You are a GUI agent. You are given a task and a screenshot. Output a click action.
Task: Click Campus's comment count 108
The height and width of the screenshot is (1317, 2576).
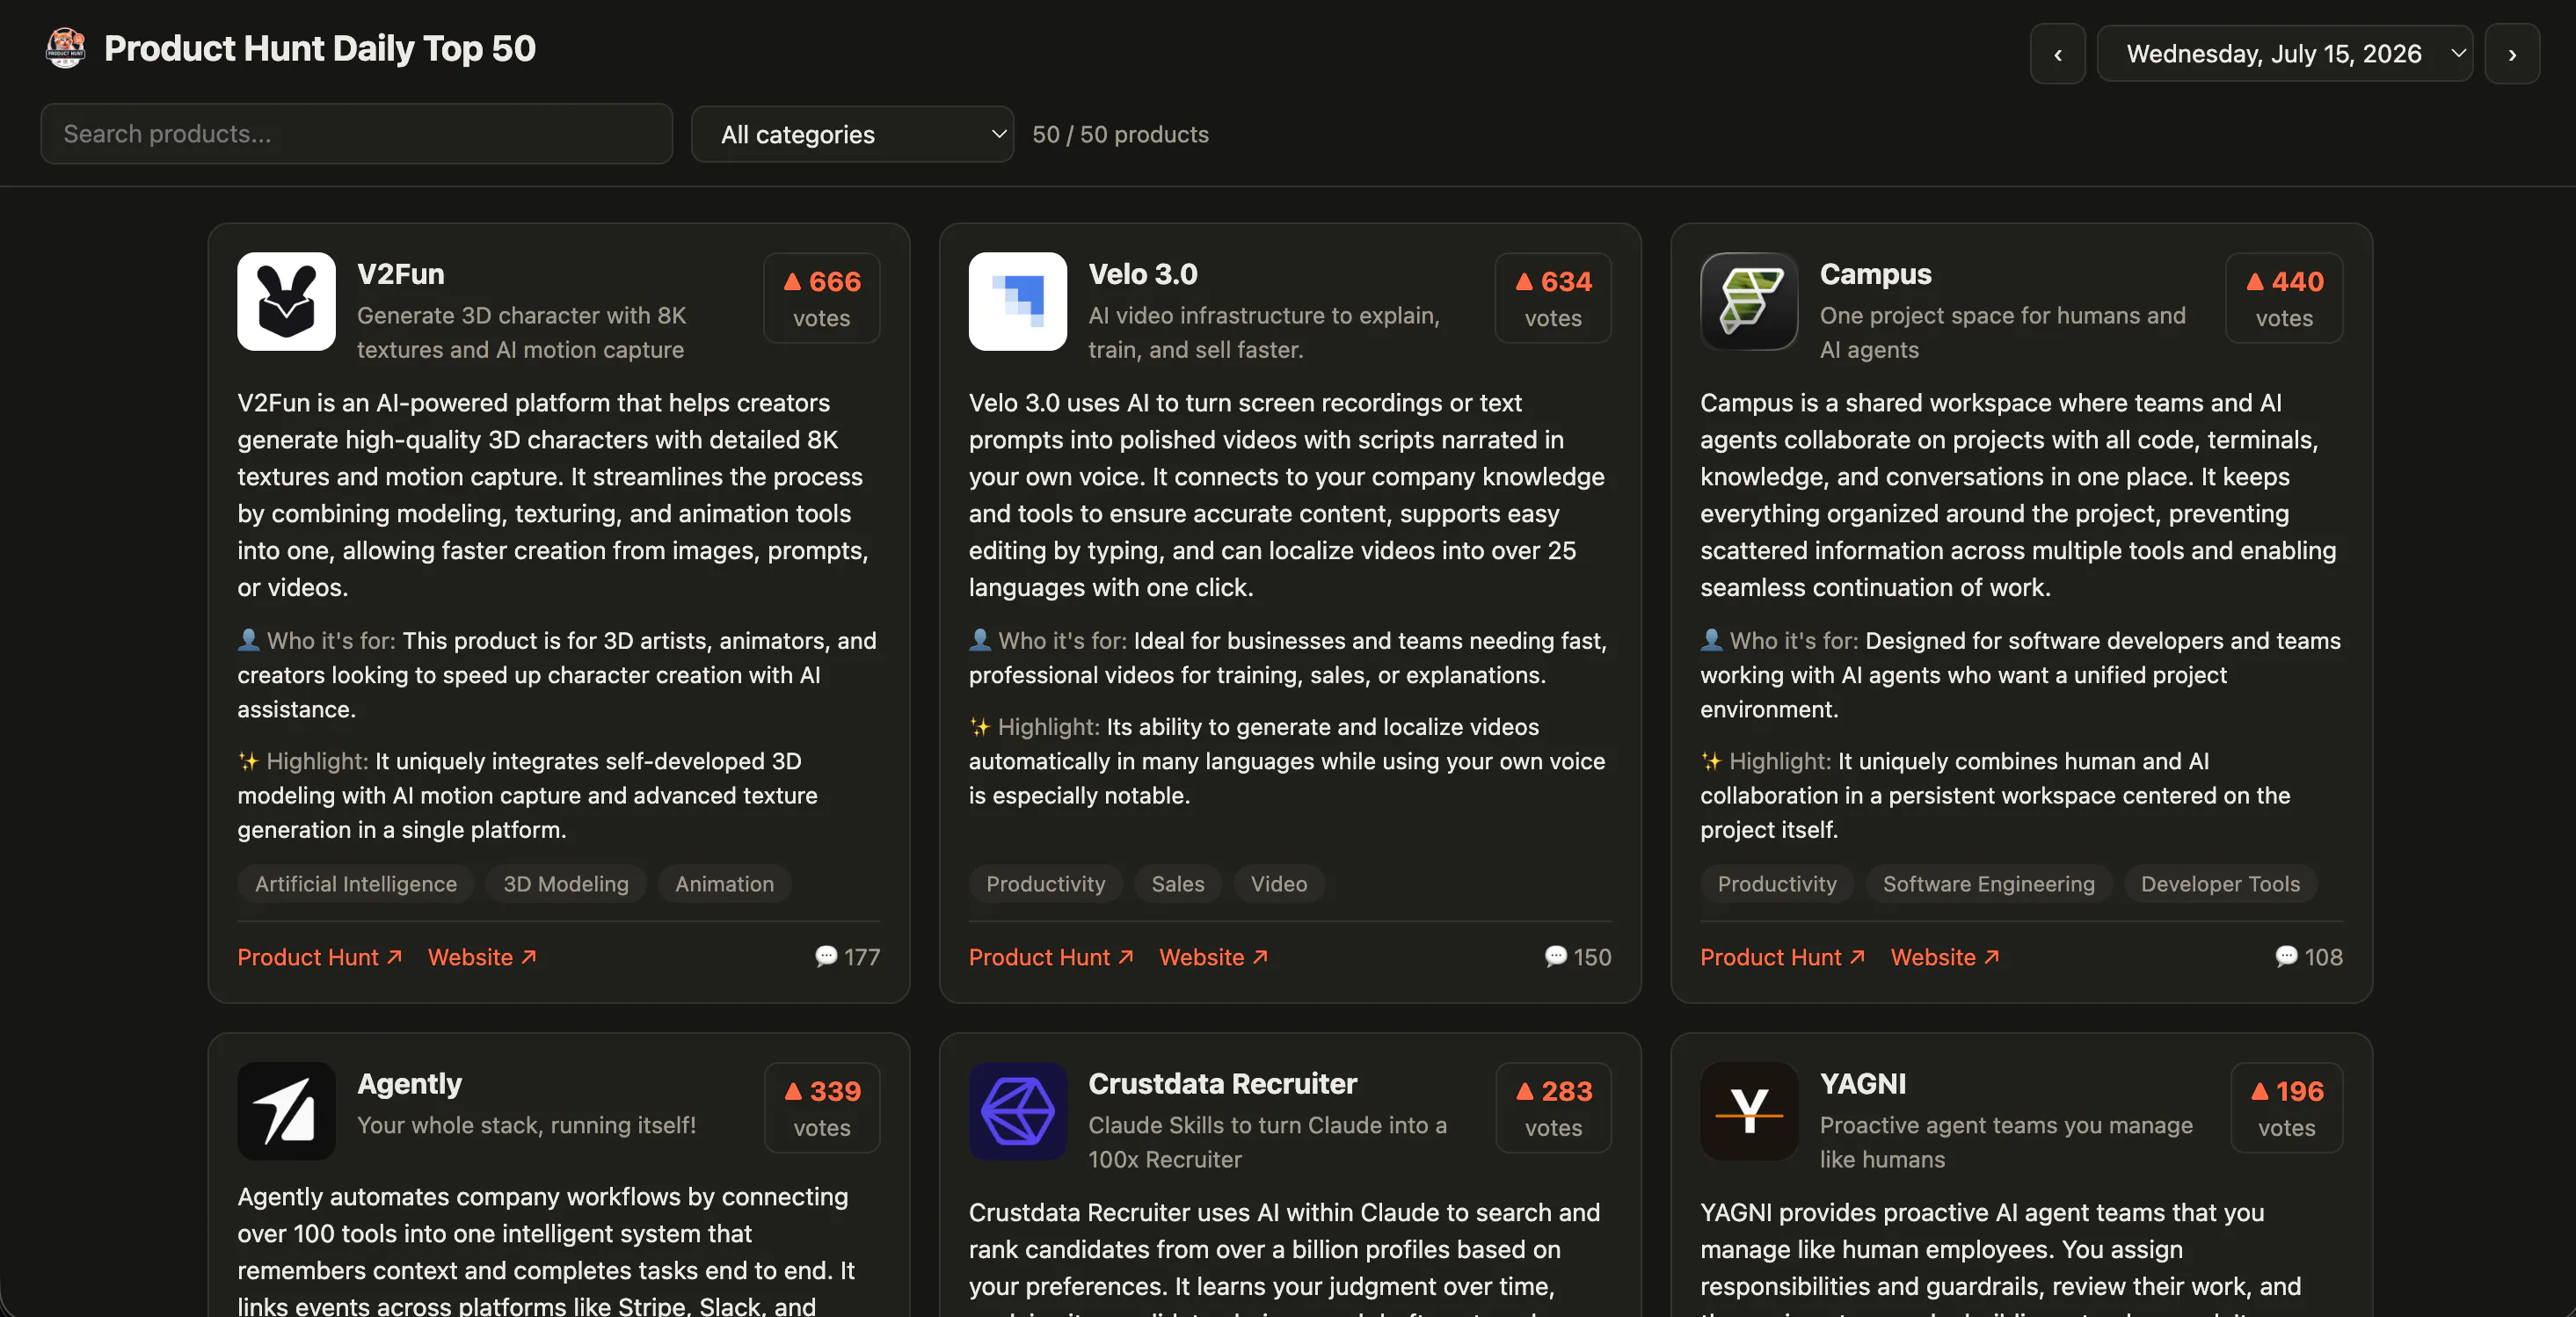pos(2309,957)
